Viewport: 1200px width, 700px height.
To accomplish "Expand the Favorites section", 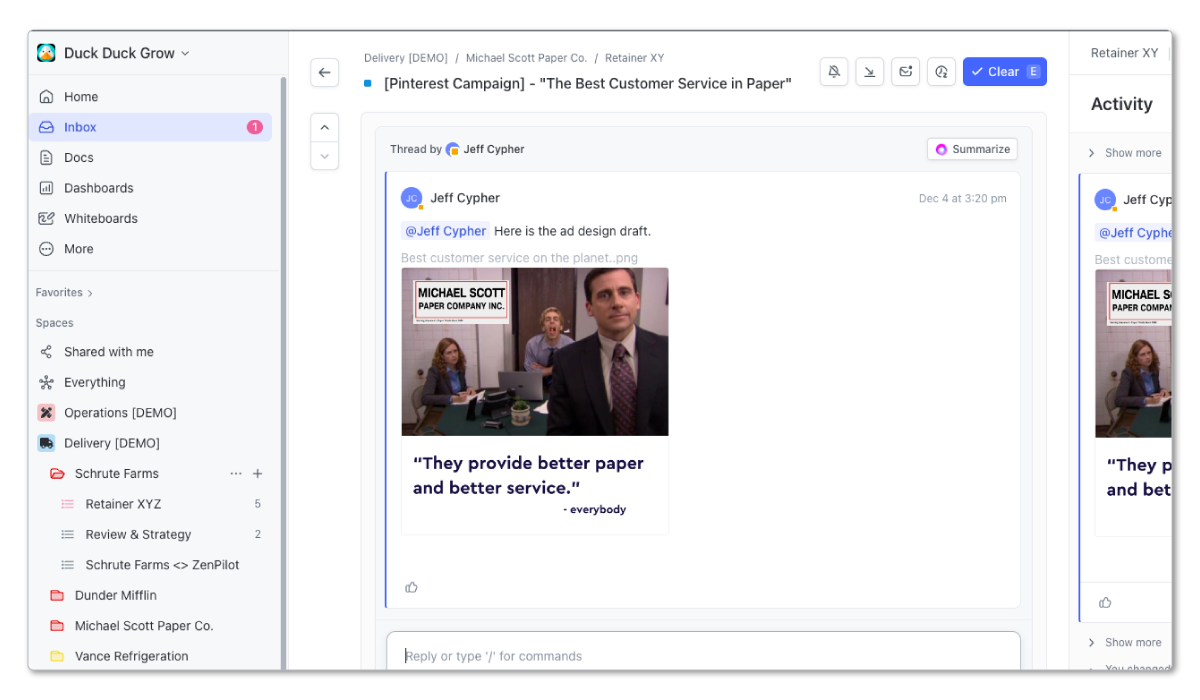I will click(x=64, y=293).
